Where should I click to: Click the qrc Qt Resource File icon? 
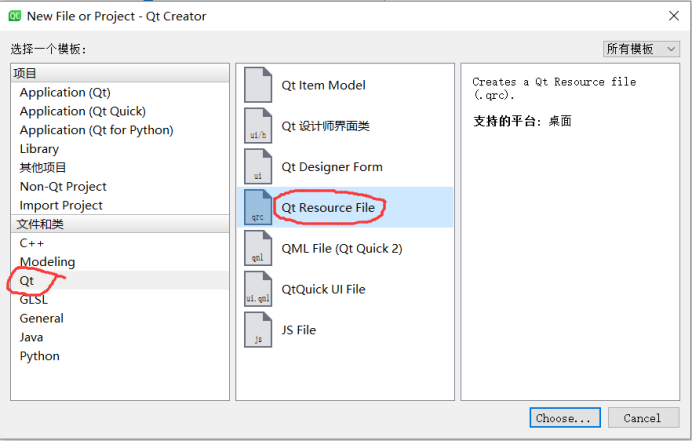click(x=258, y=207)
